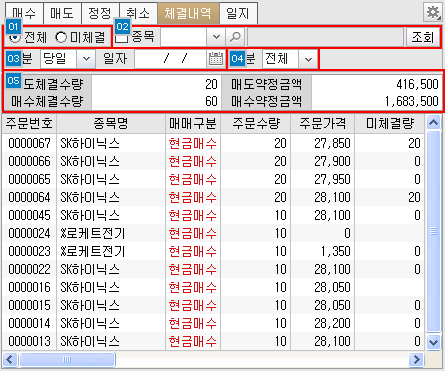Click the stock search magnifier icon

tap(235, 37)
